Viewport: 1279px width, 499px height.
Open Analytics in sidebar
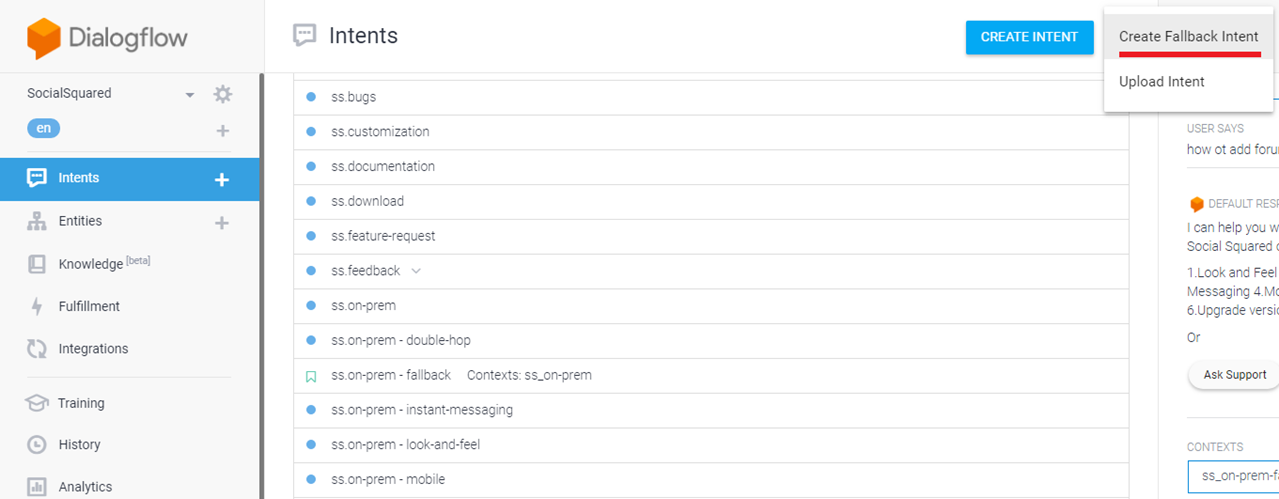[x=85, y=487]
